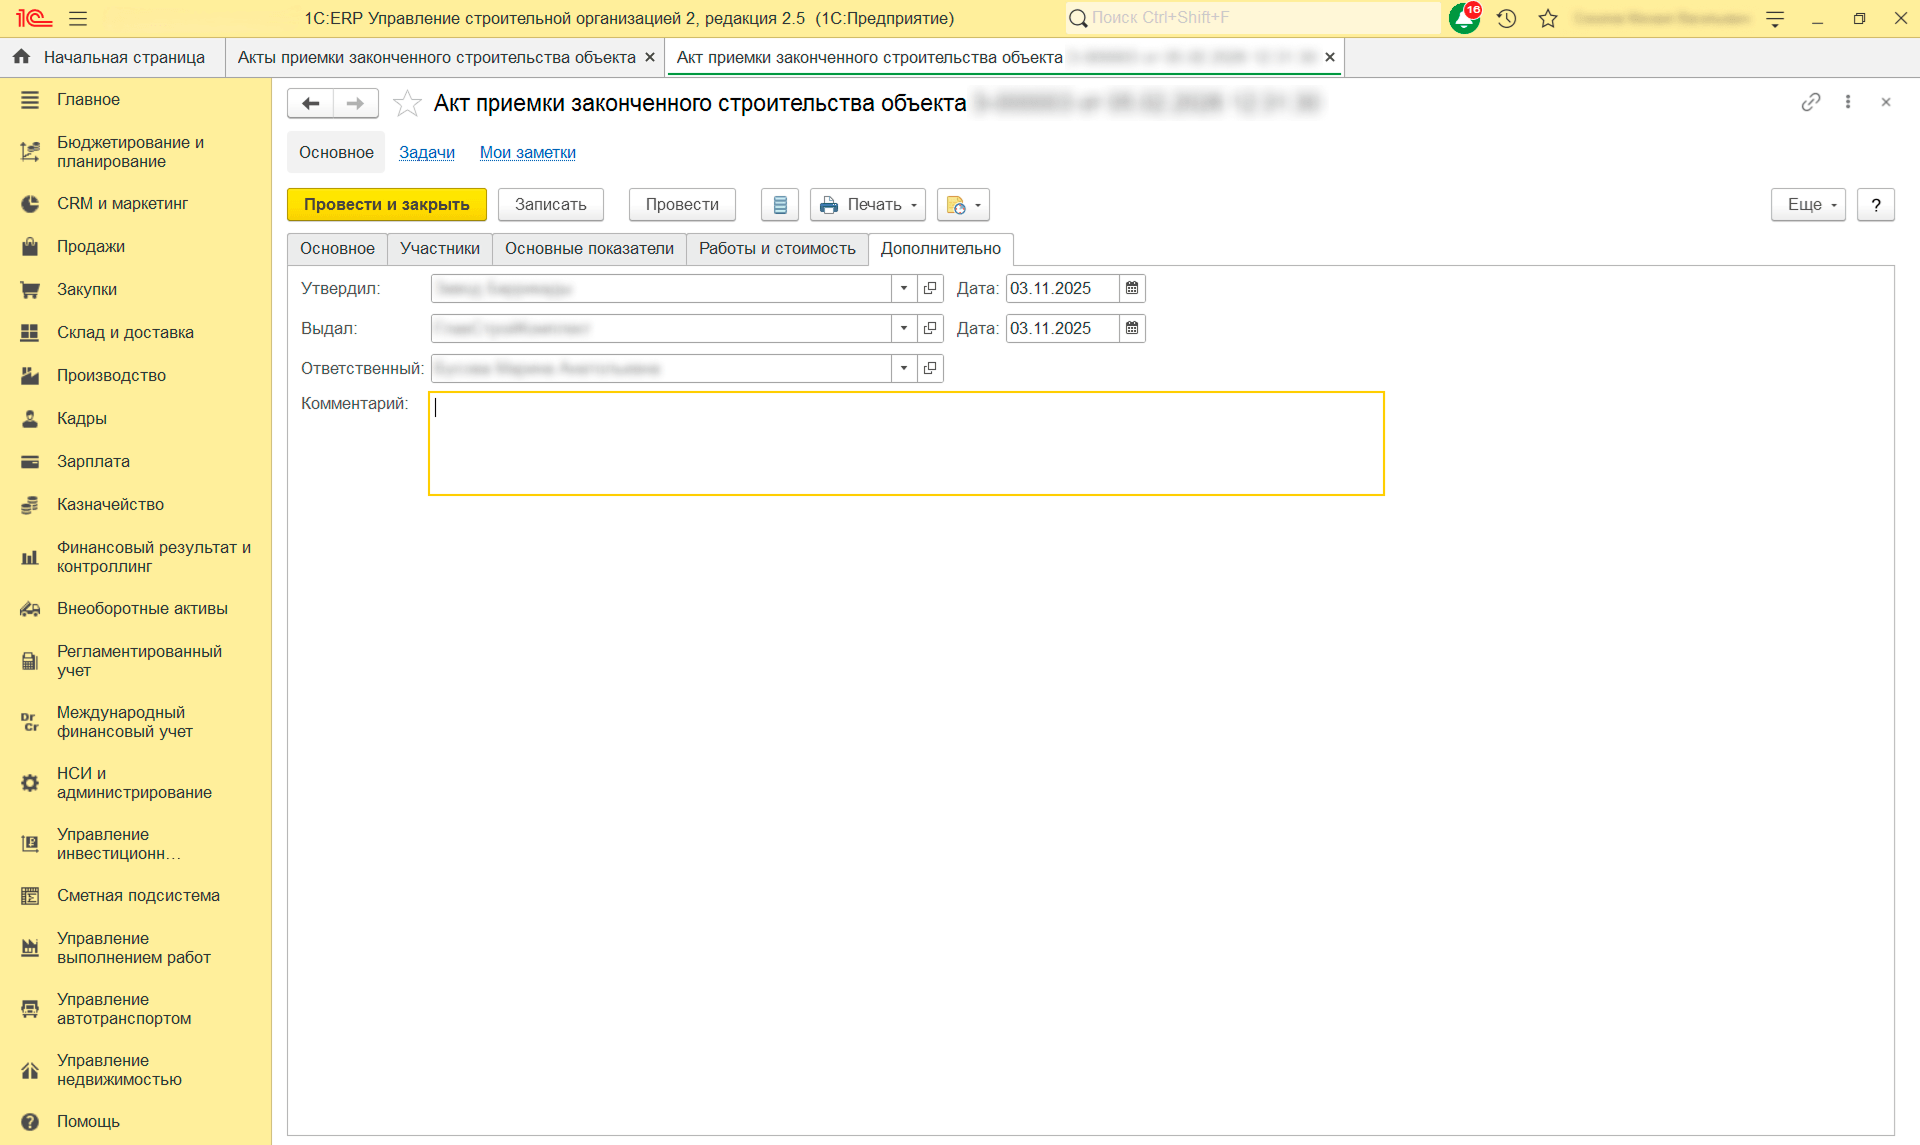
Task: Click the notifications bell icon
Action: [x=1464, y=18]
